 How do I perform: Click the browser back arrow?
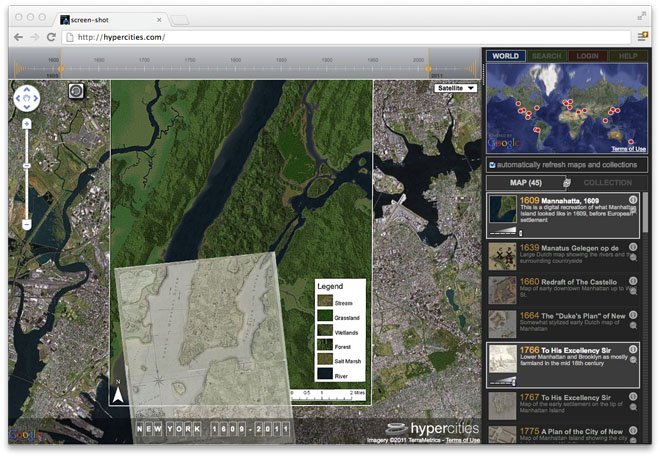[19, 37]
